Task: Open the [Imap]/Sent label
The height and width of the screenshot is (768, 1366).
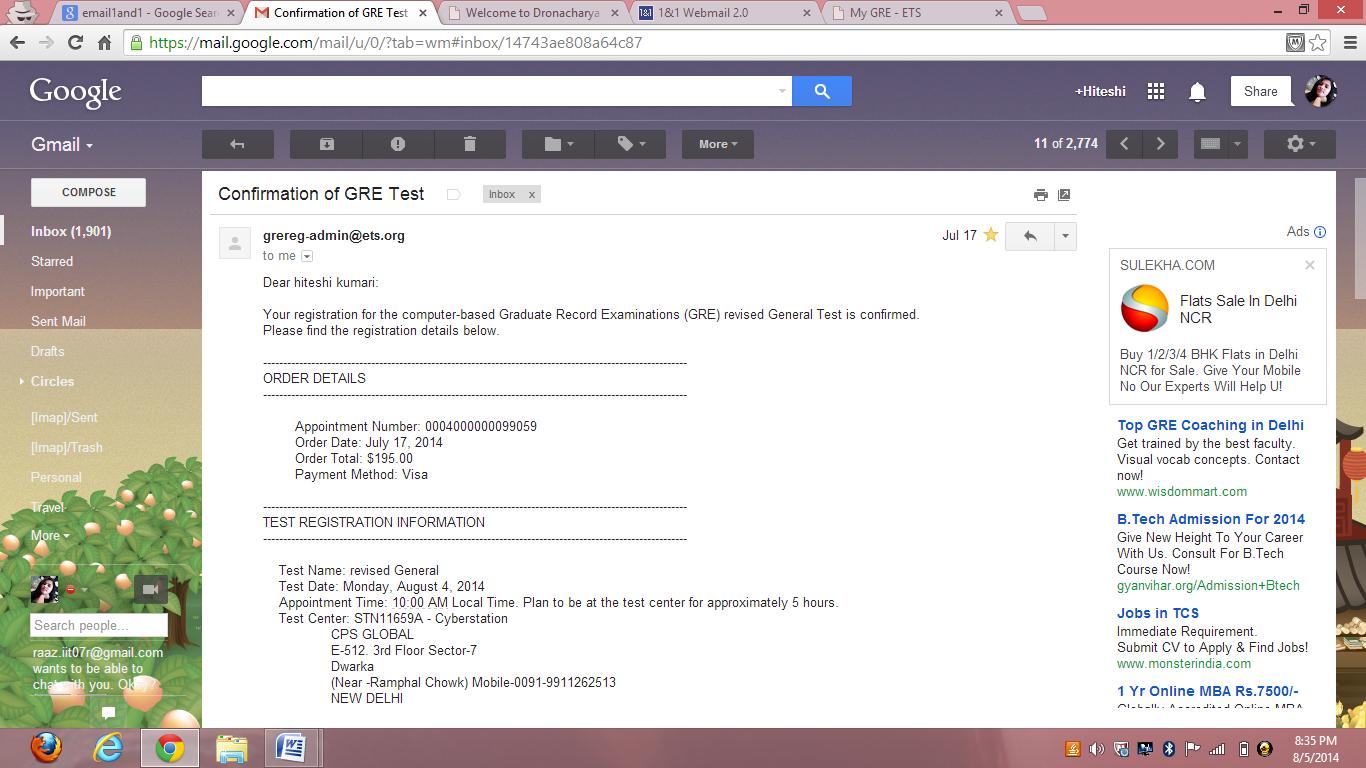Action: (x=64, y=417)
